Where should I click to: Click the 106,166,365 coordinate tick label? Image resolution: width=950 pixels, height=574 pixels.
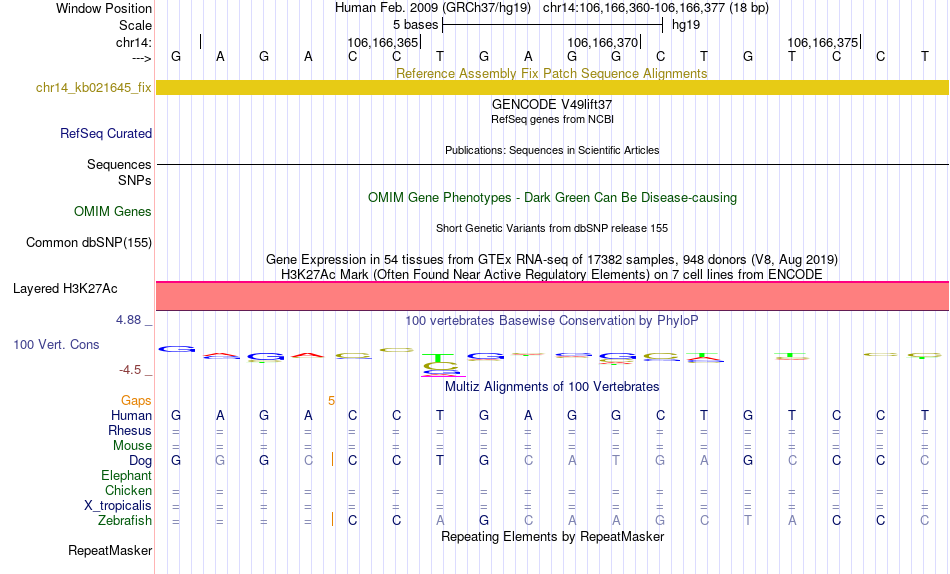pyautogui.click(x=383, y=42)
